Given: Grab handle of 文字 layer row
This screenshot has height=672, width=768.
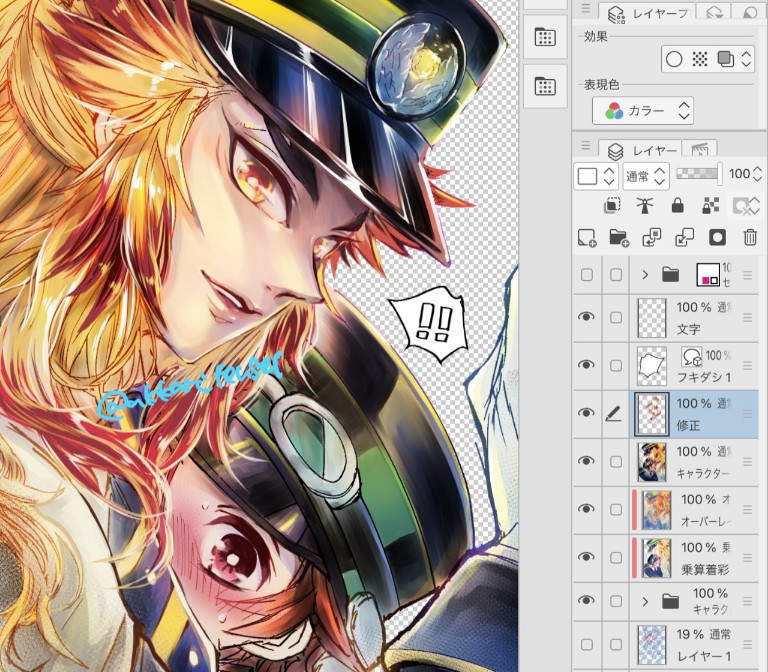Looking at the screenshot, I should 747,318.
